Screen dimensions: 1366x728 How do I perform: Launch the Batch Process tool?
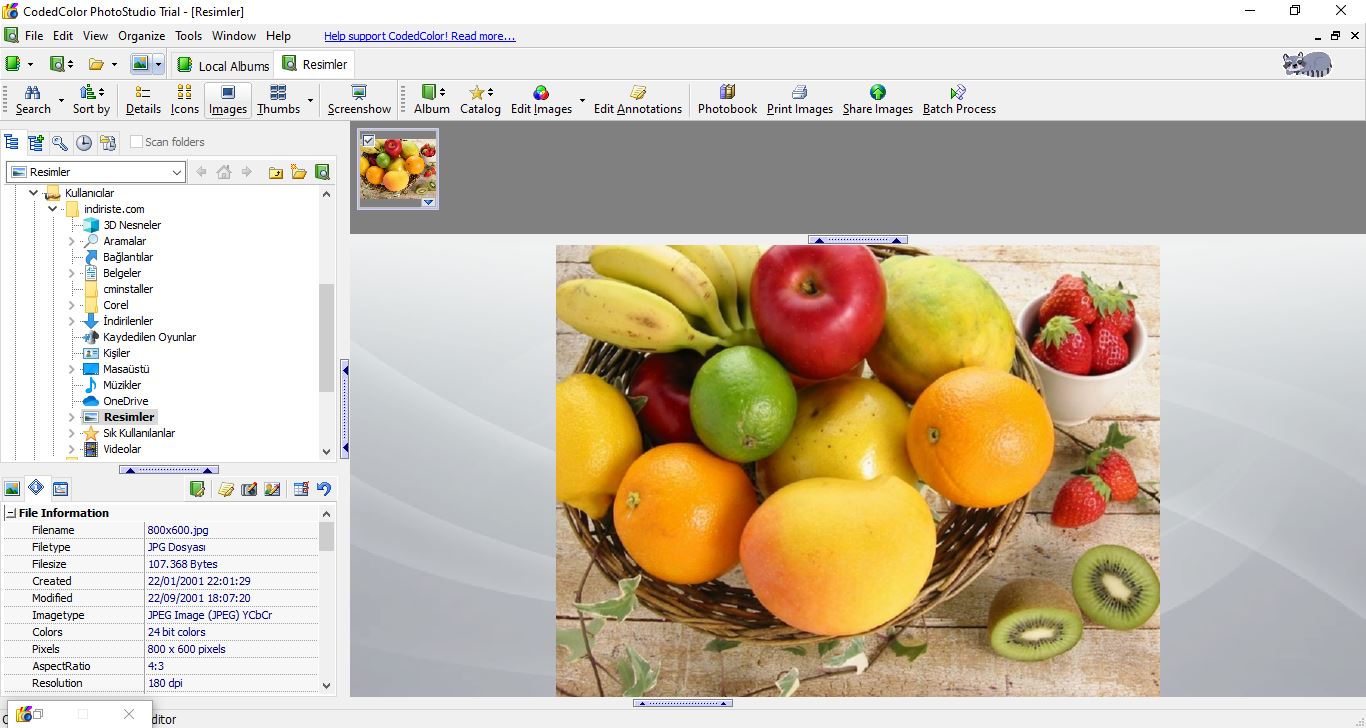click(x=959, y=100)
